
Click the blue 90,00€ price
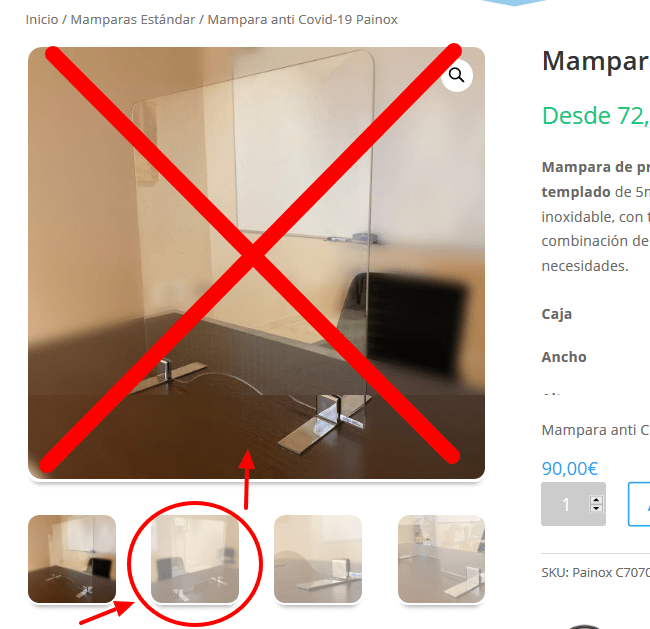570,469
